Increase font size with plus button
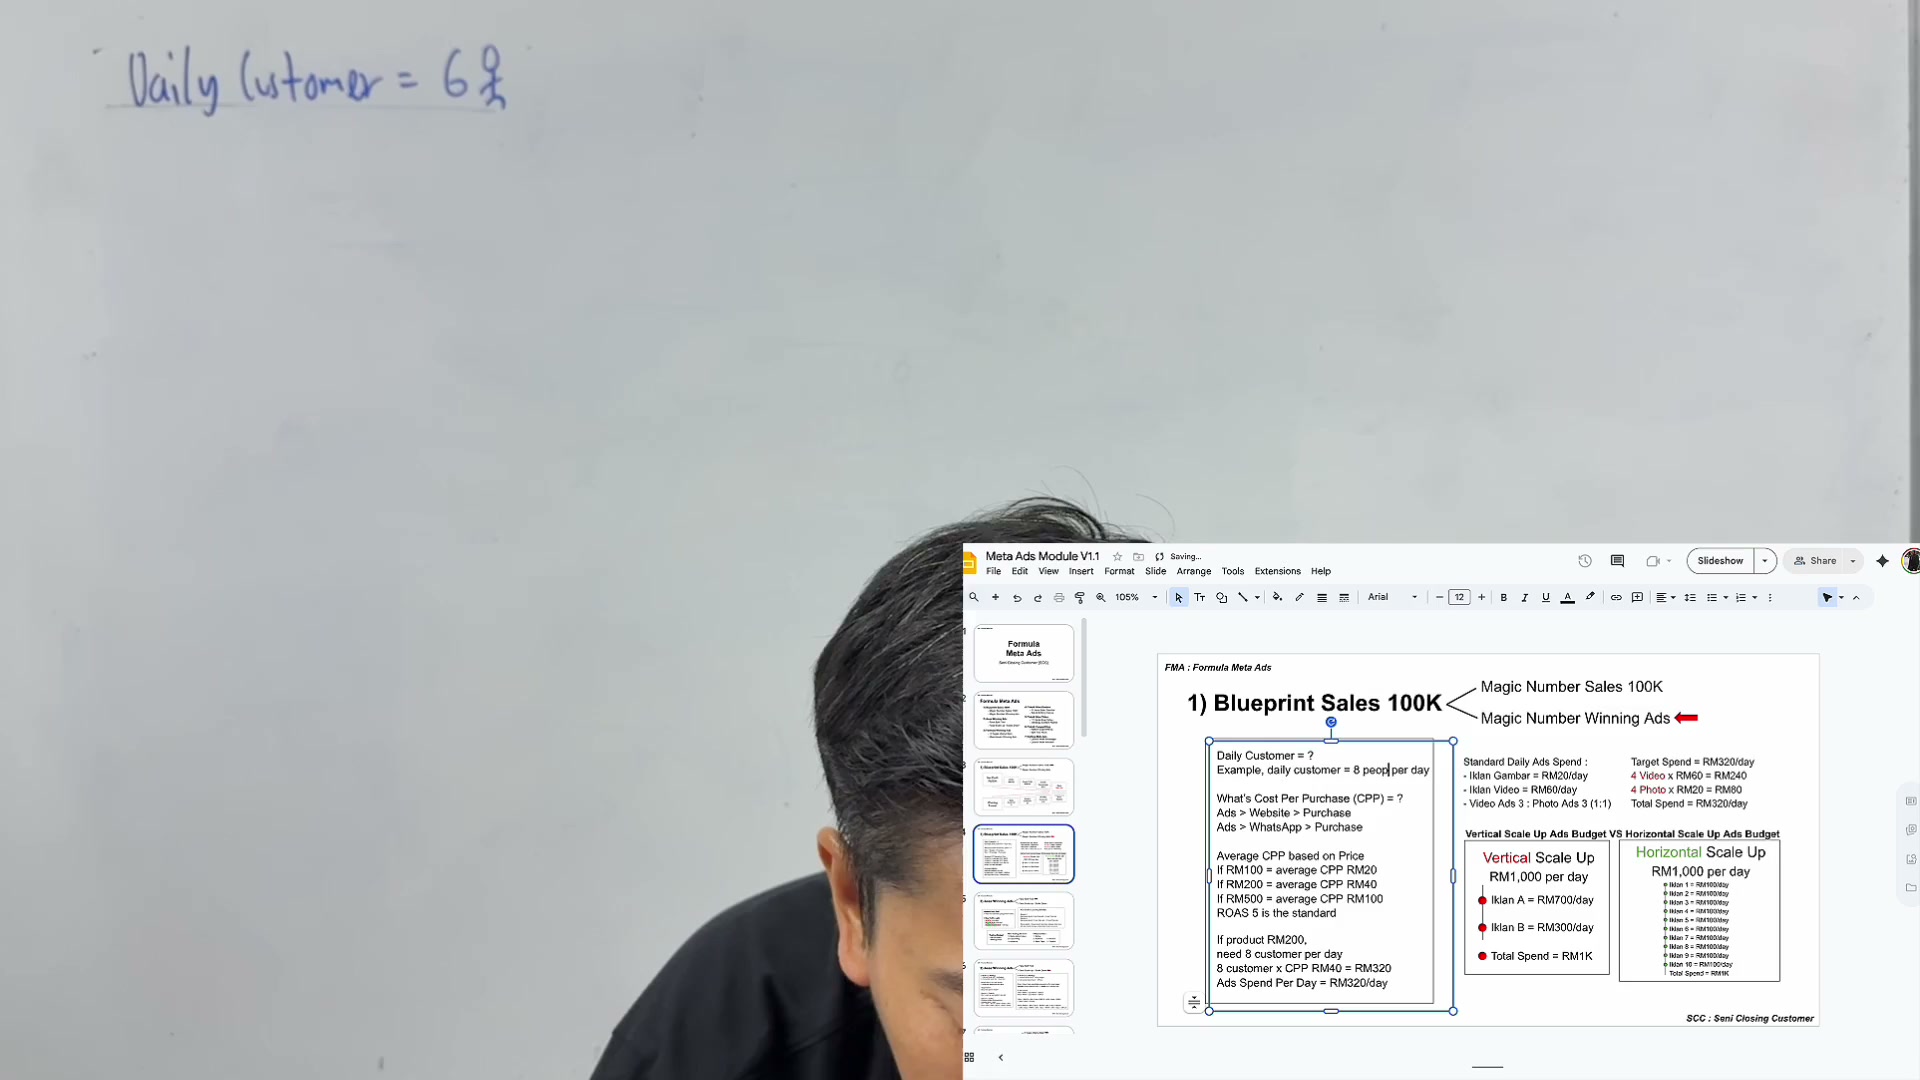The width and height of the screenshot is (1920, 1080). pyautogui.click(x=1481, y=597)
